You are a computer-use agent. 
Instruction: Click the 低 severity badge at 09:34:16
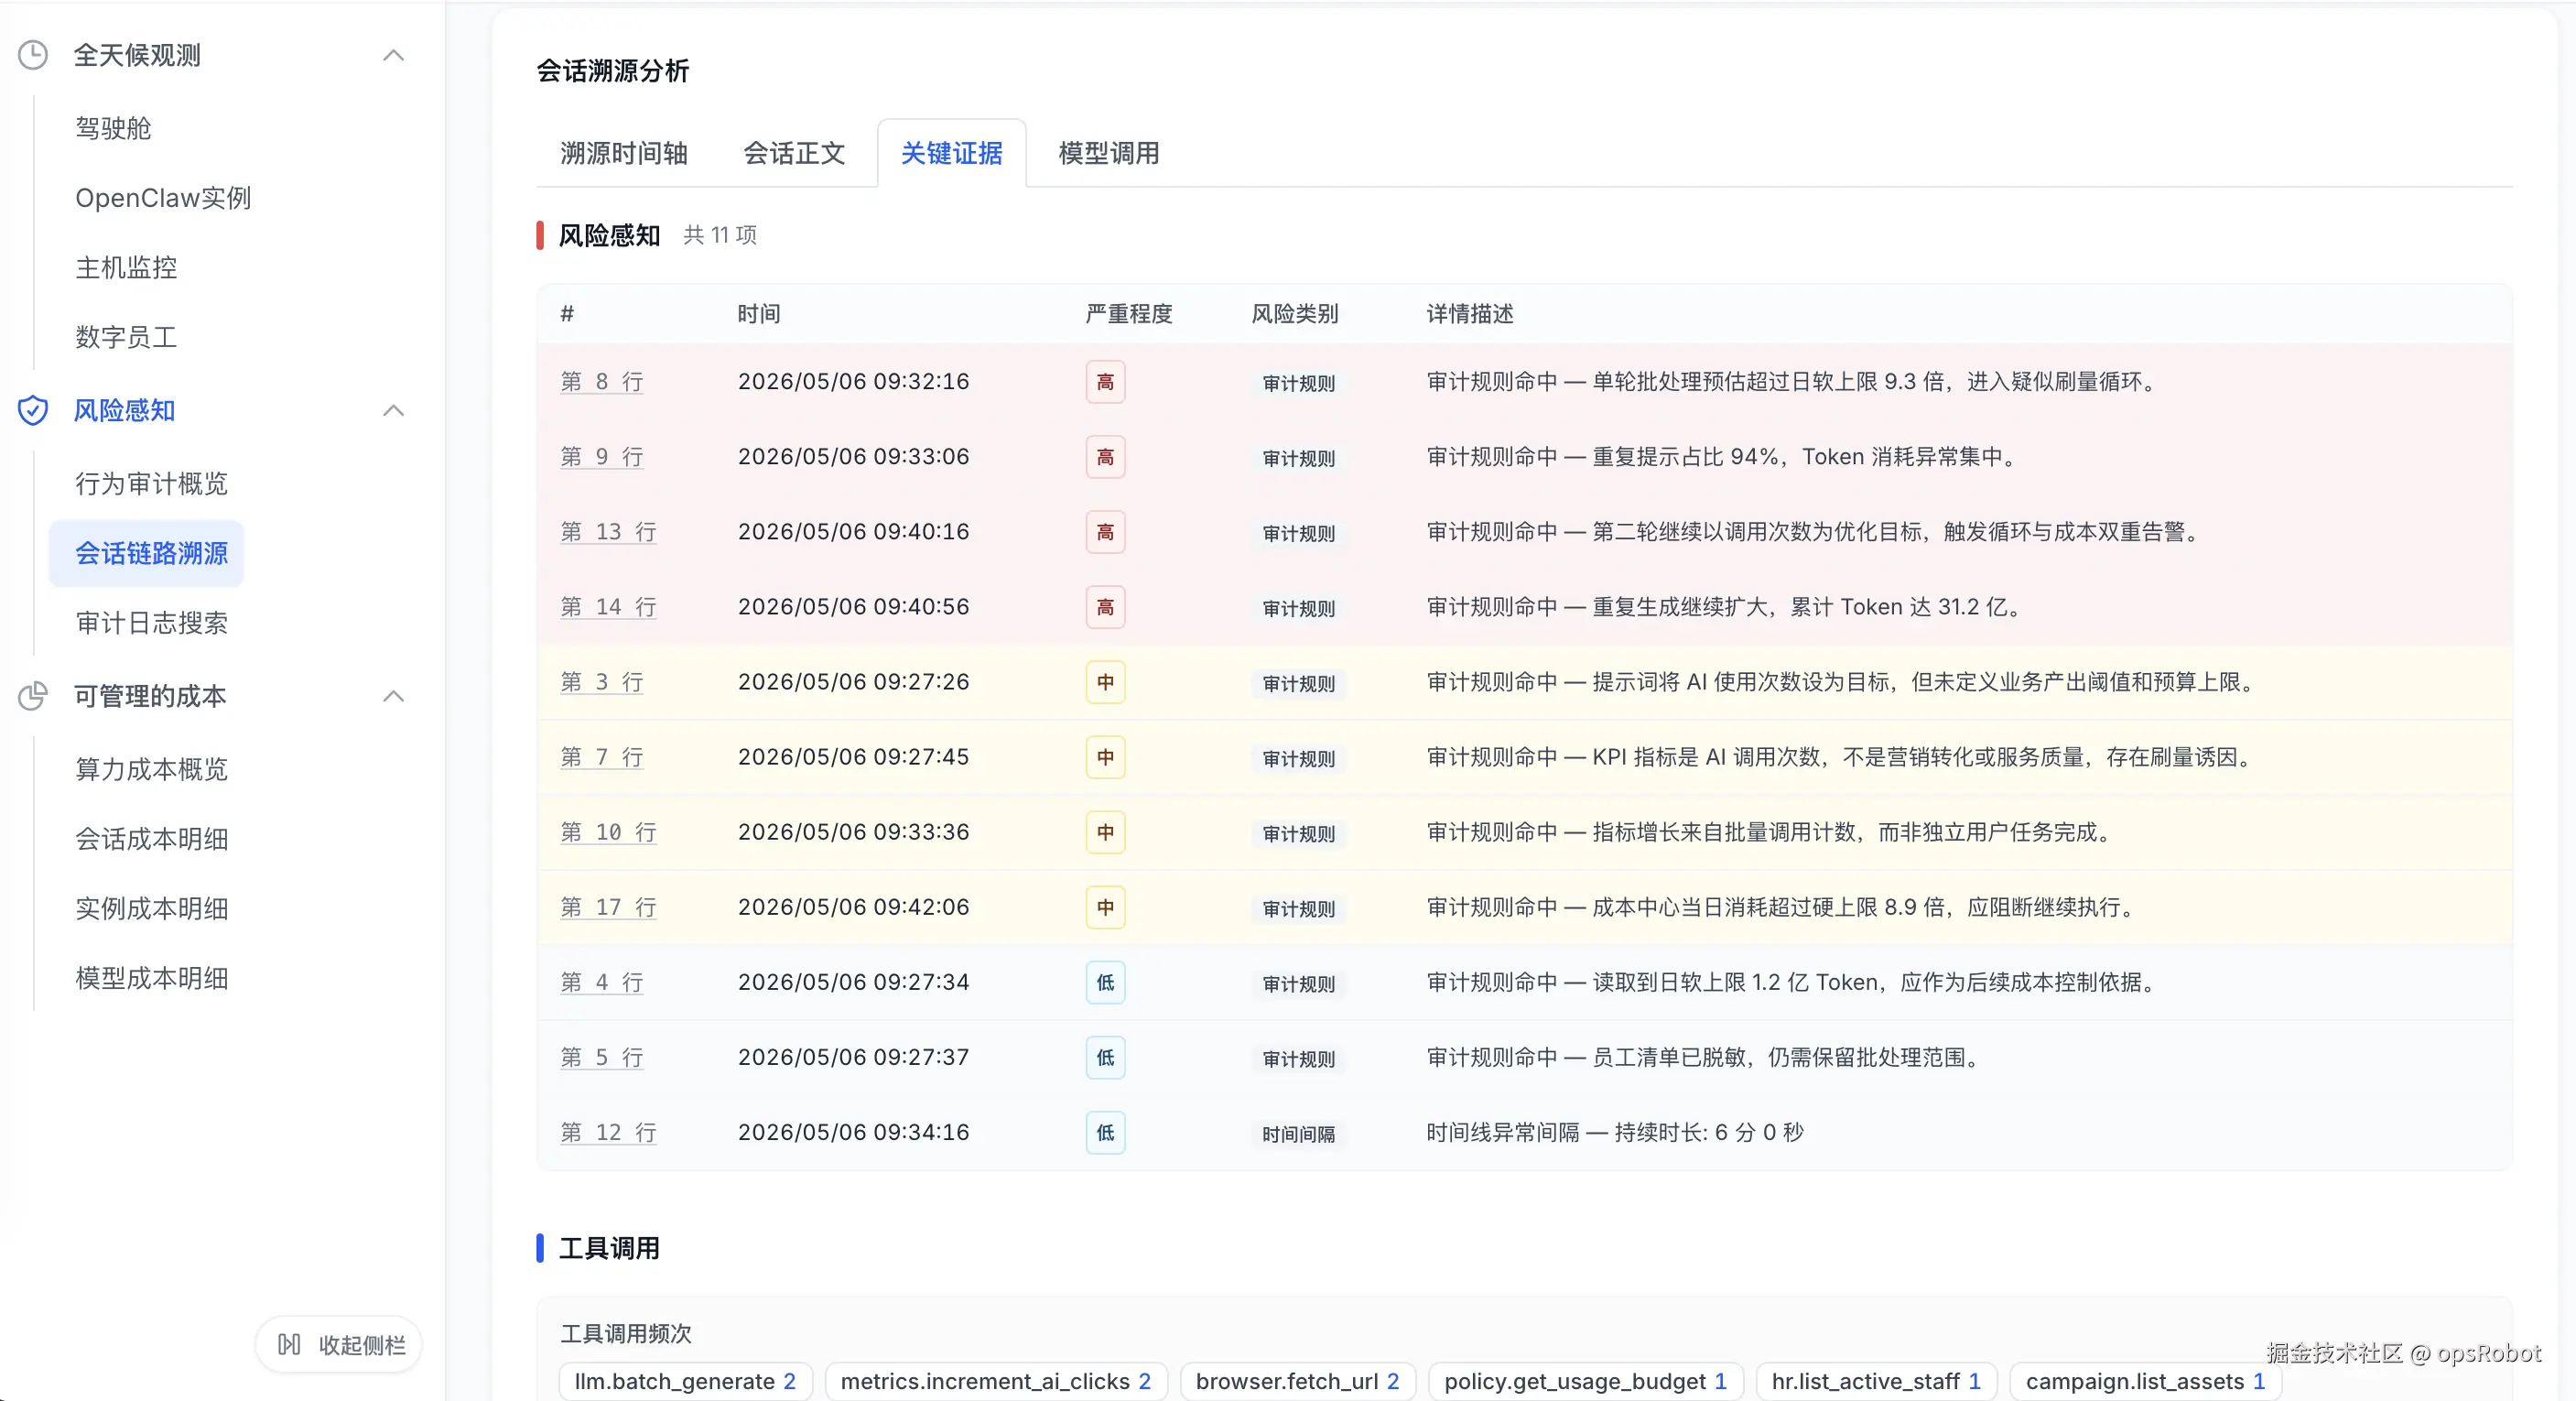[x=1105, y=1132]
